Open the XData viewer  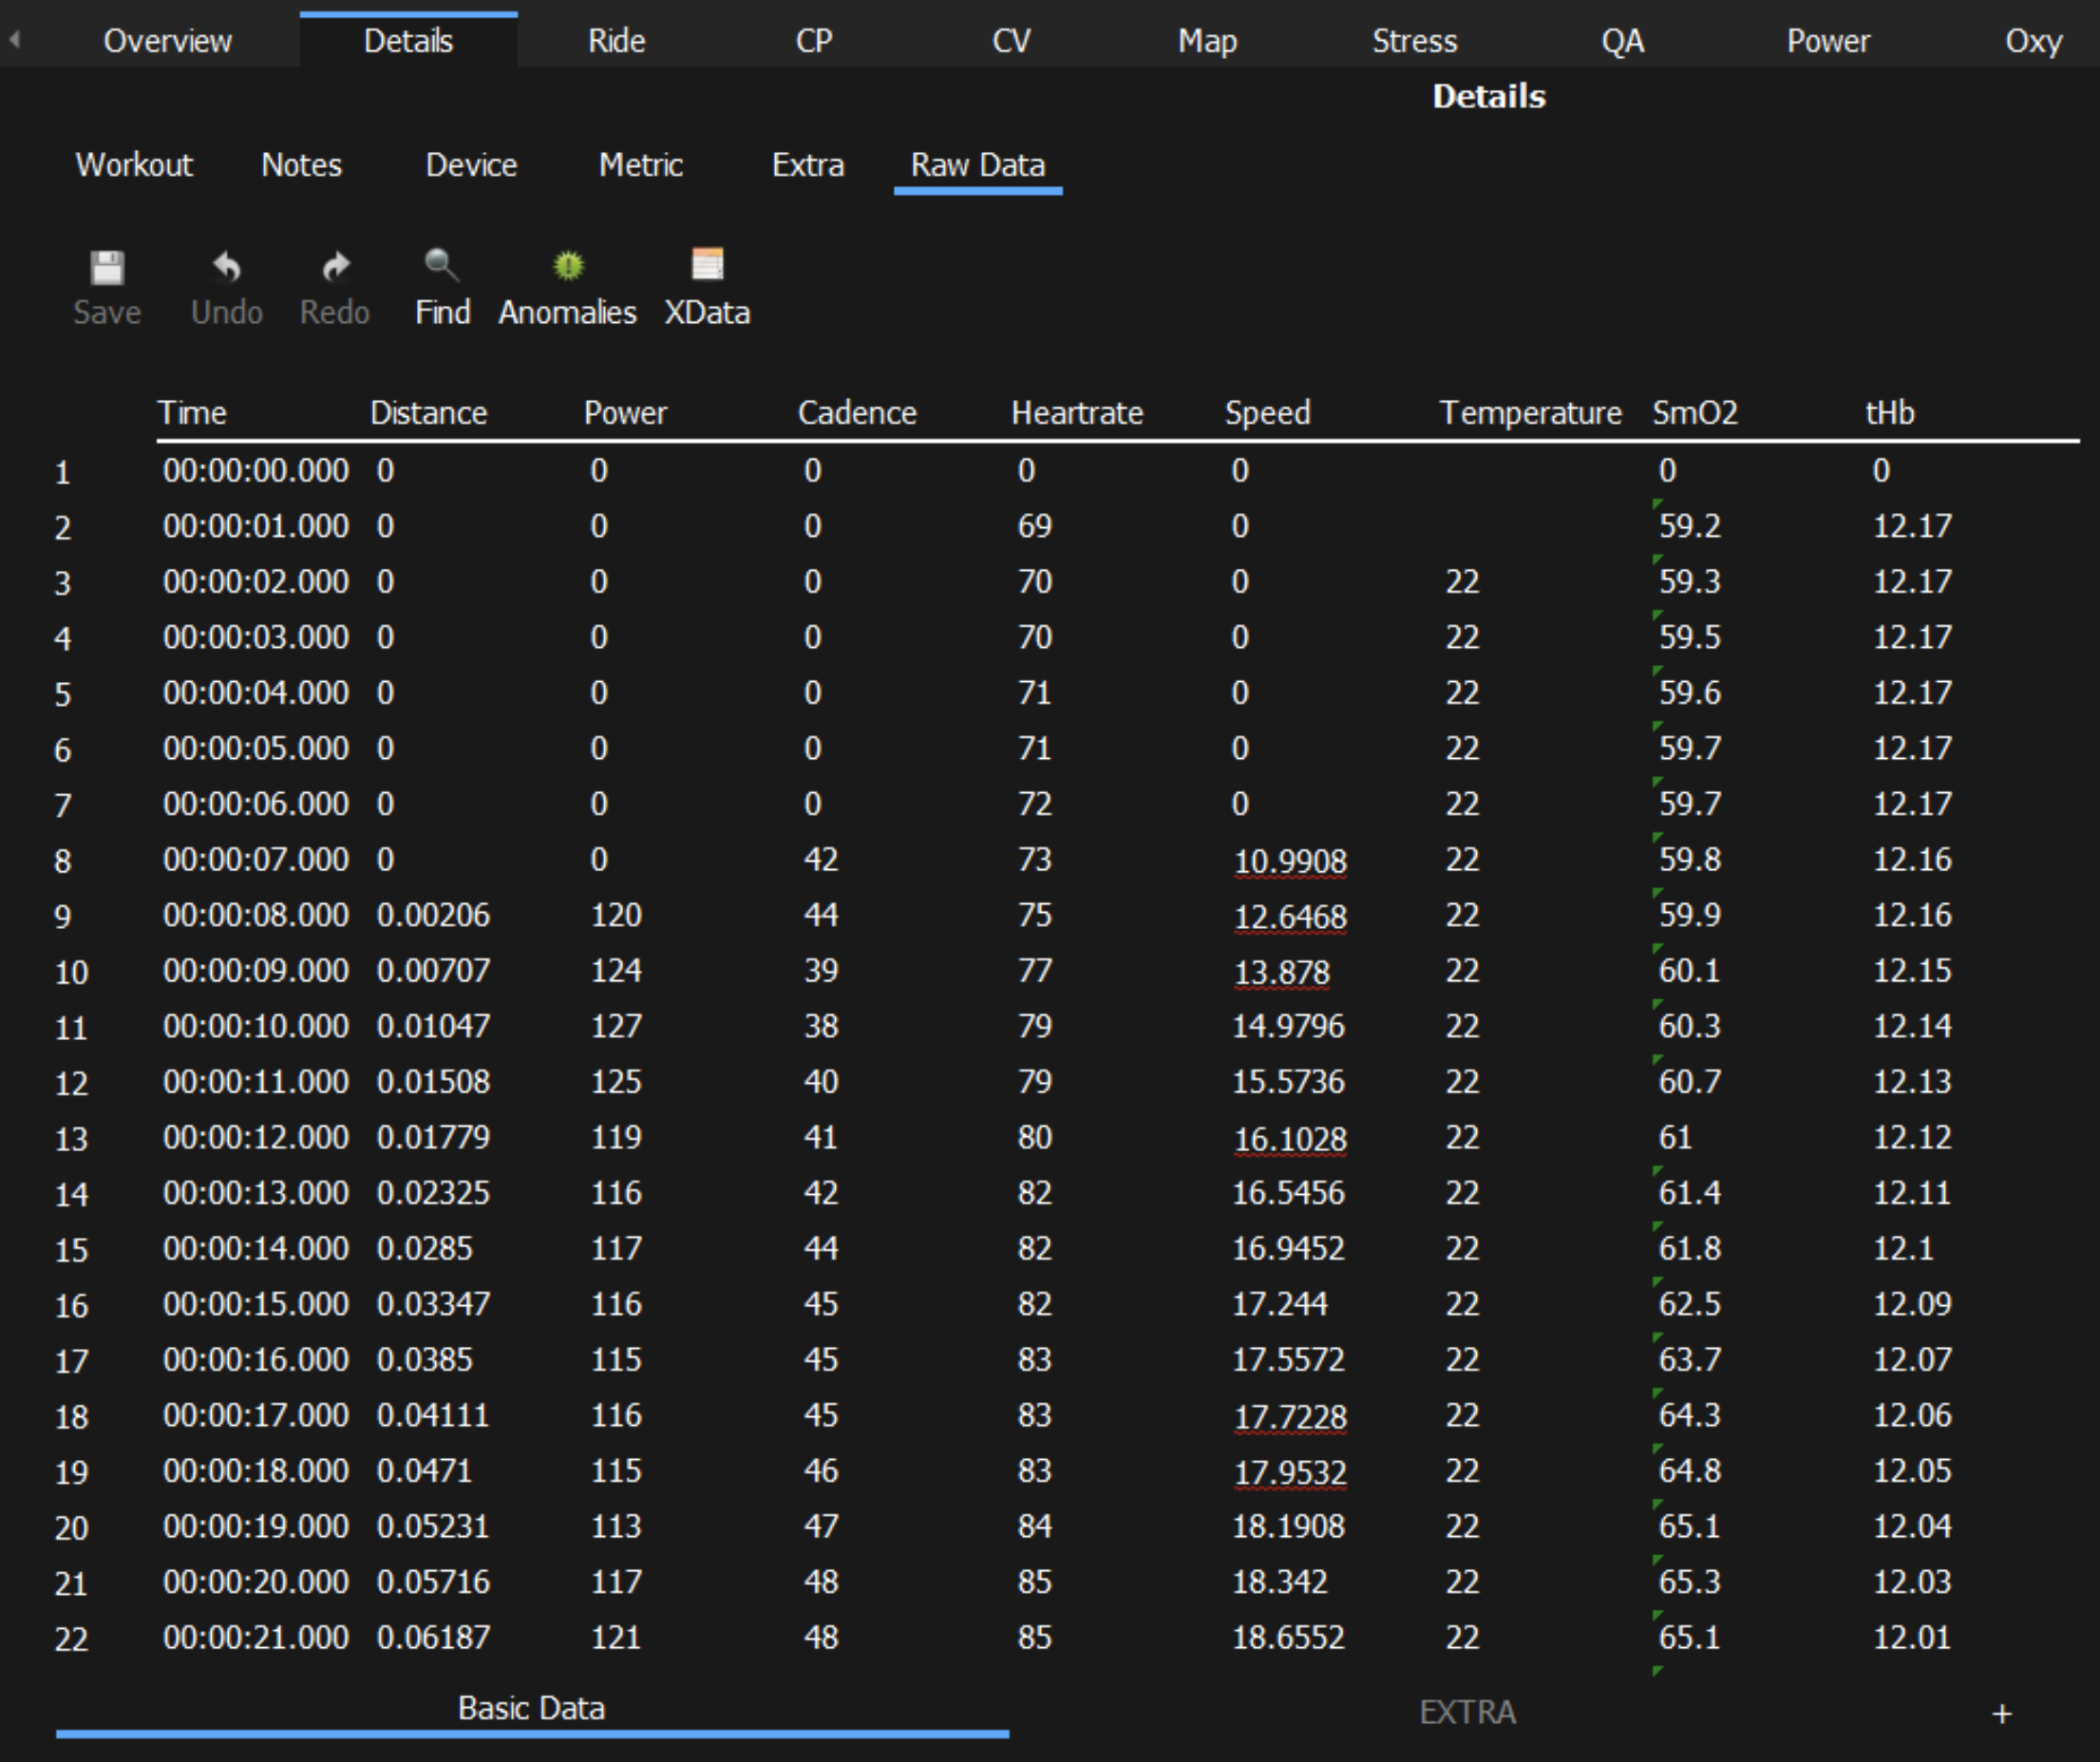tap(707, 285)
